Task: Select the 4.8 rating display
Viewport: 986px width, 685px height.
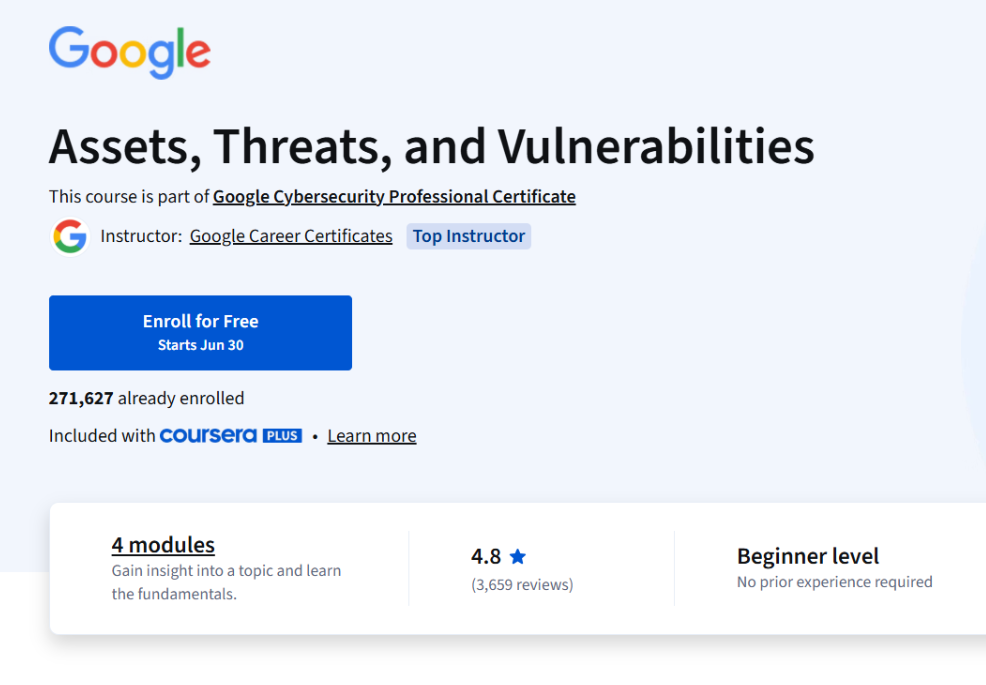Action: (x=488, y=555)
